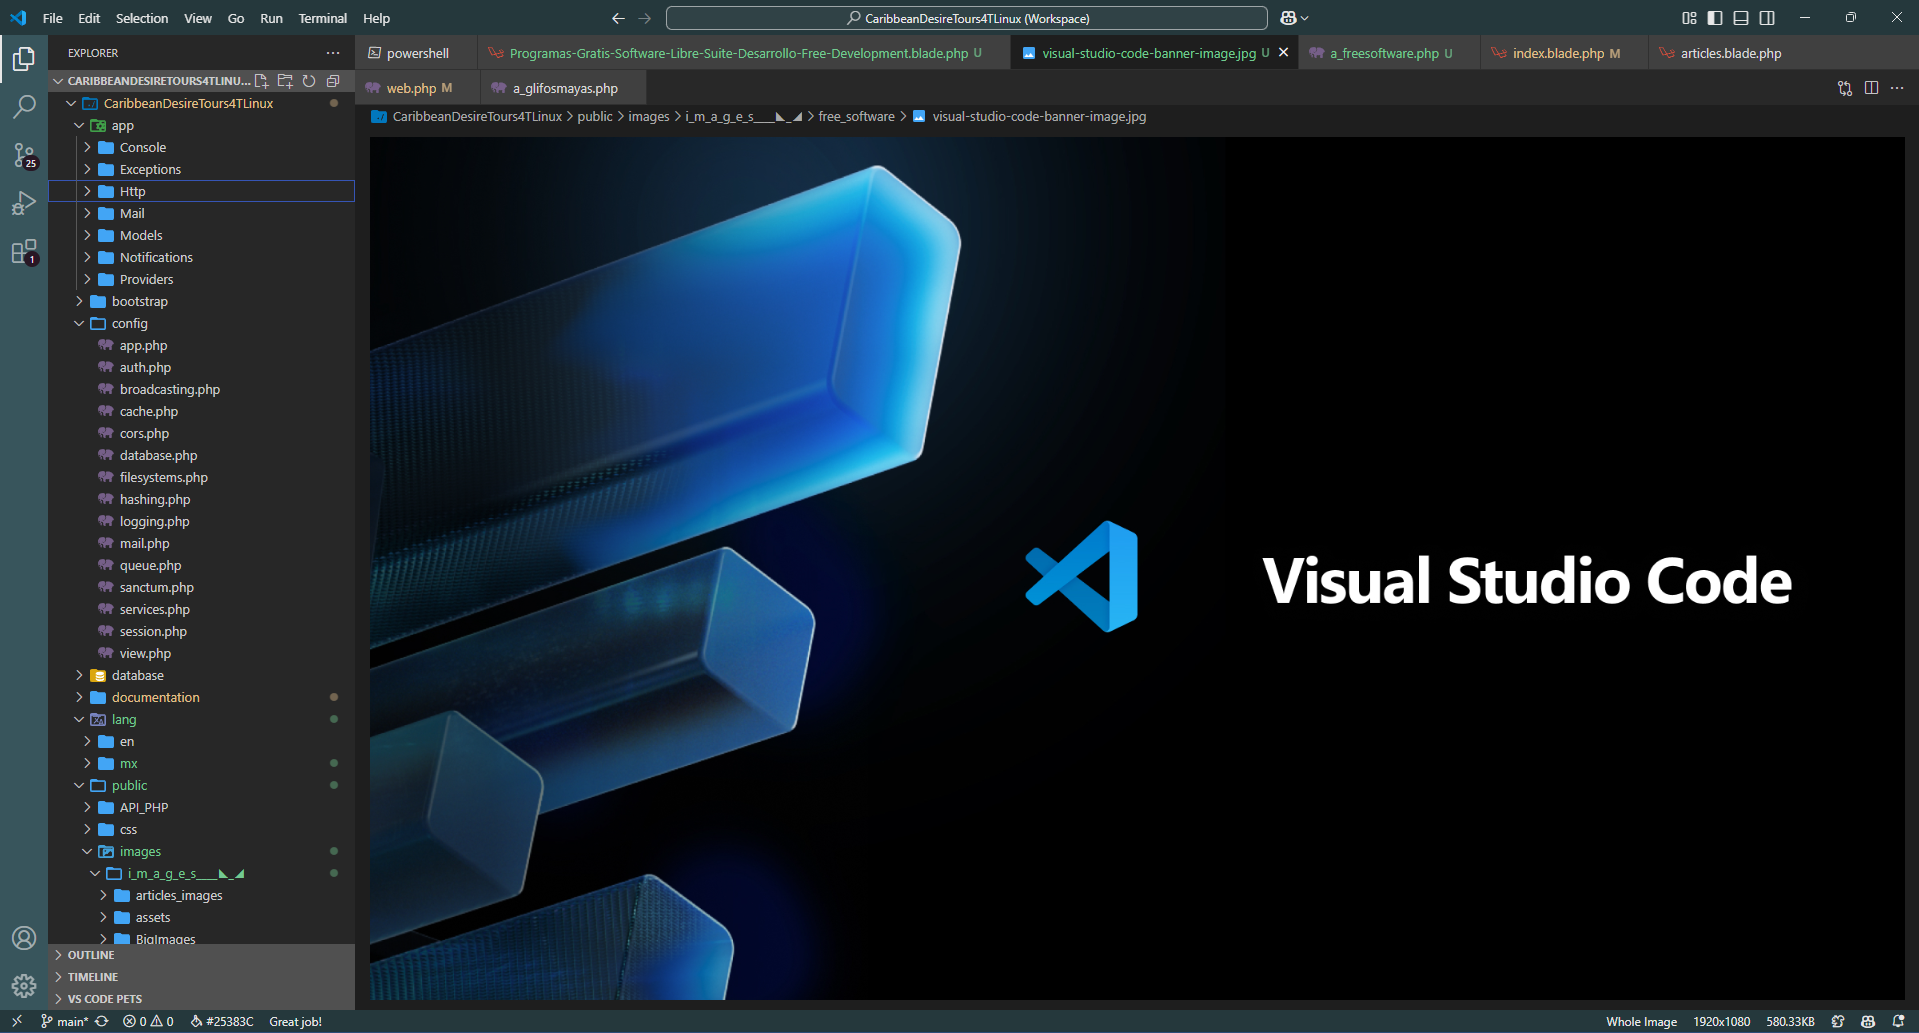Open the Explorer view in activity bar
This screenshot has height=1033, width=1919.
click(24, 59)
